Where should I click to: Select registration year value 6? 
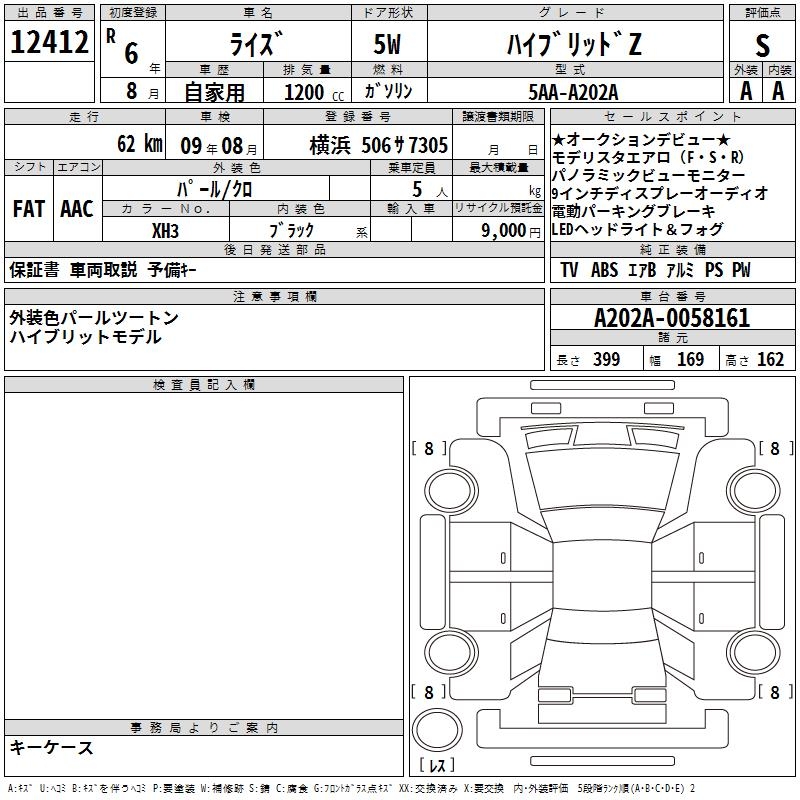coord(131,53)
